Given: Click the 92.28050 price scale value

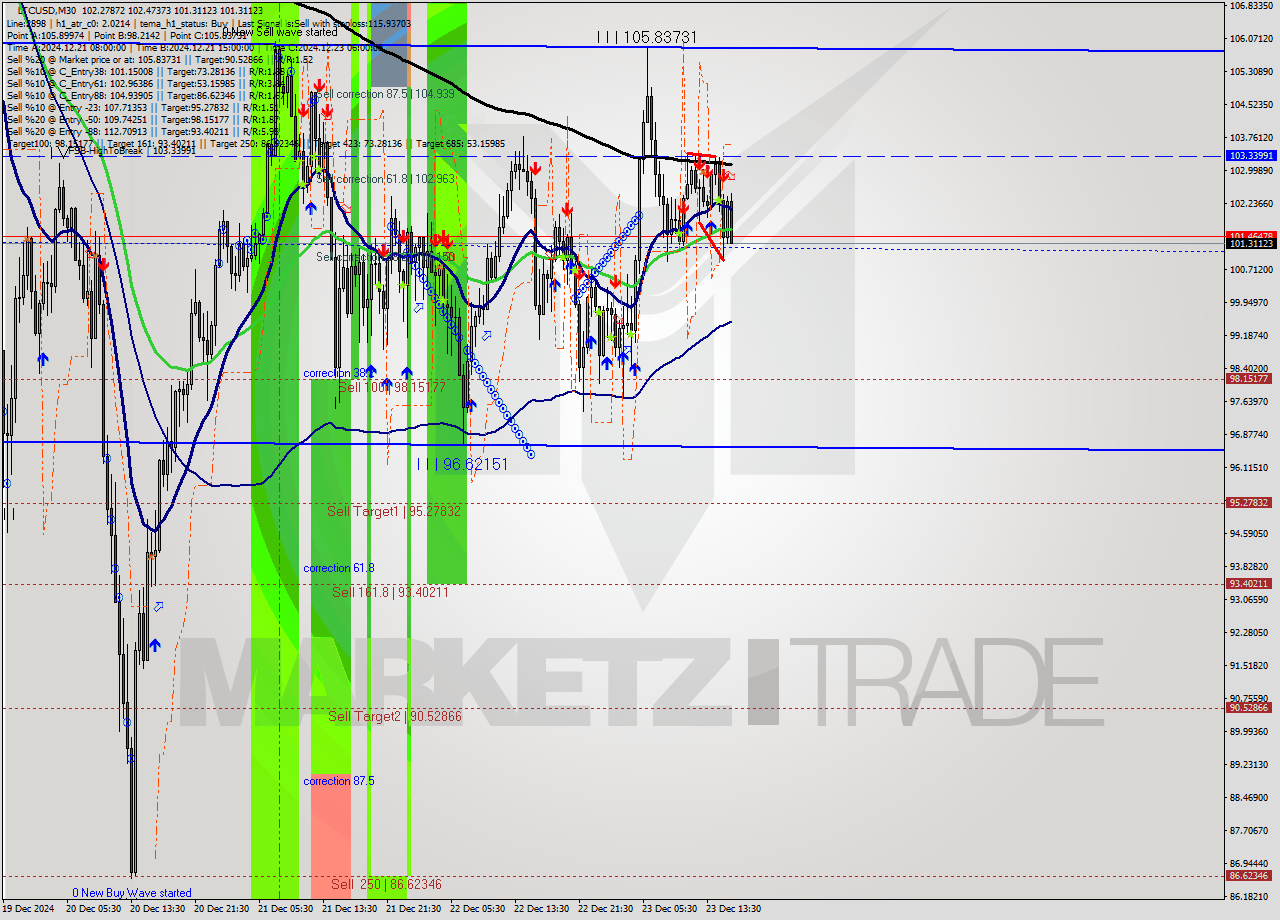Looking at the screenshot, I should [x=1251, y=633].
